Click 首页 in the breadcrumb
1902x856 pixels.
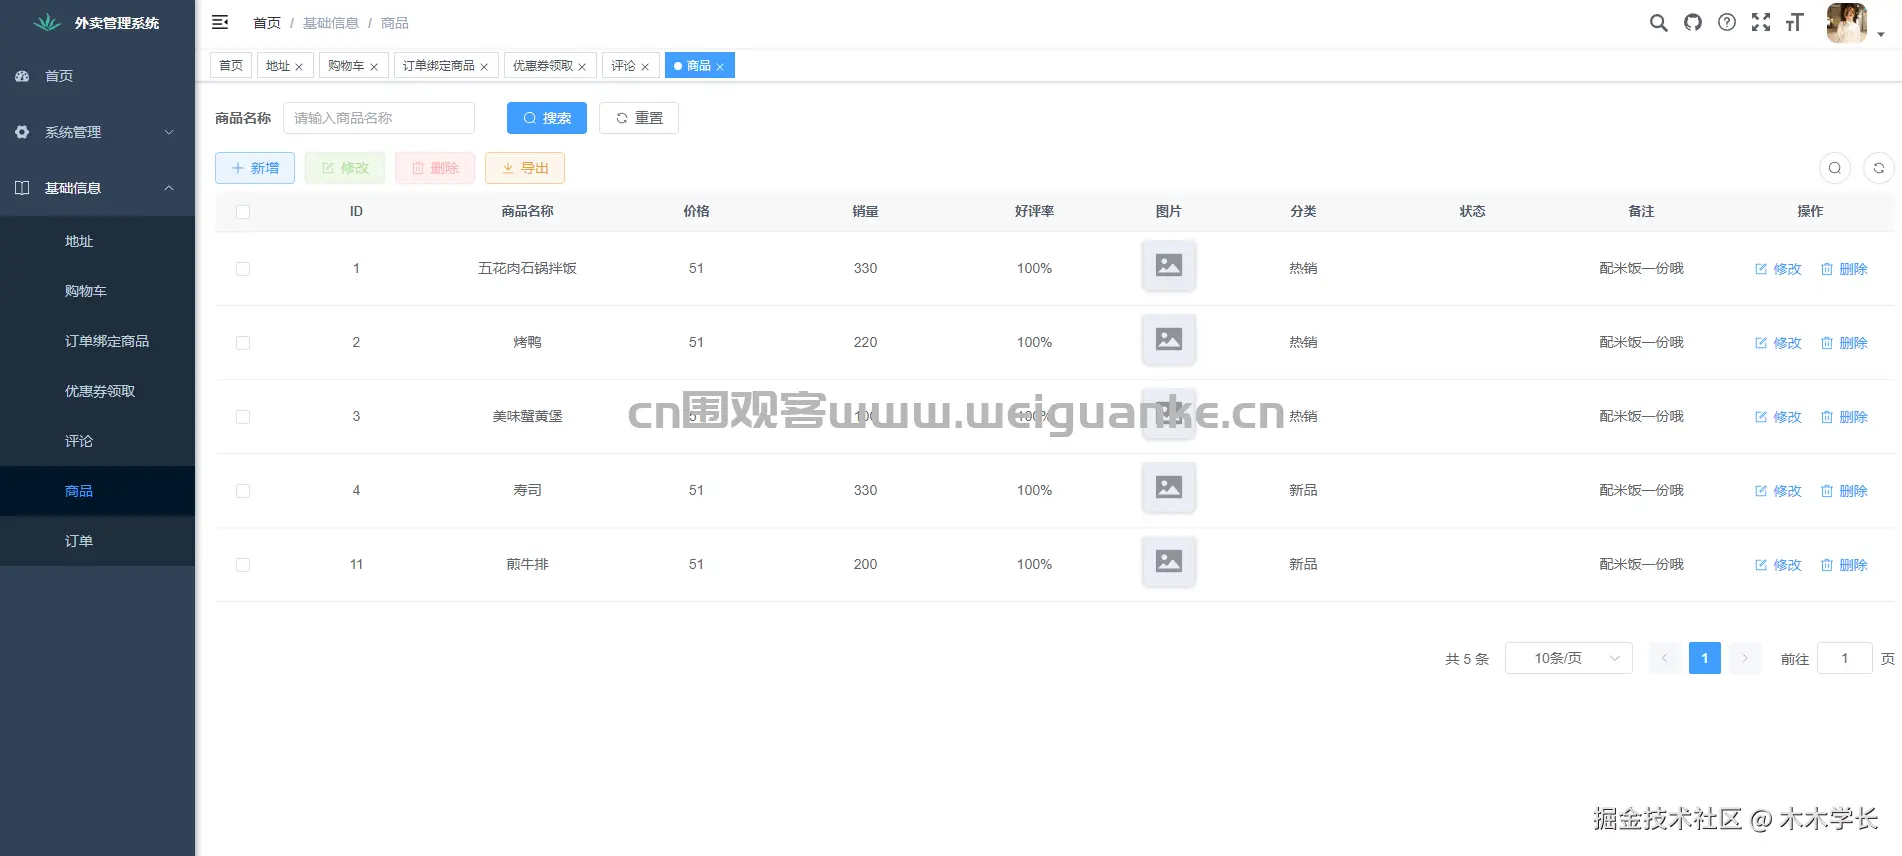point(267,23)
